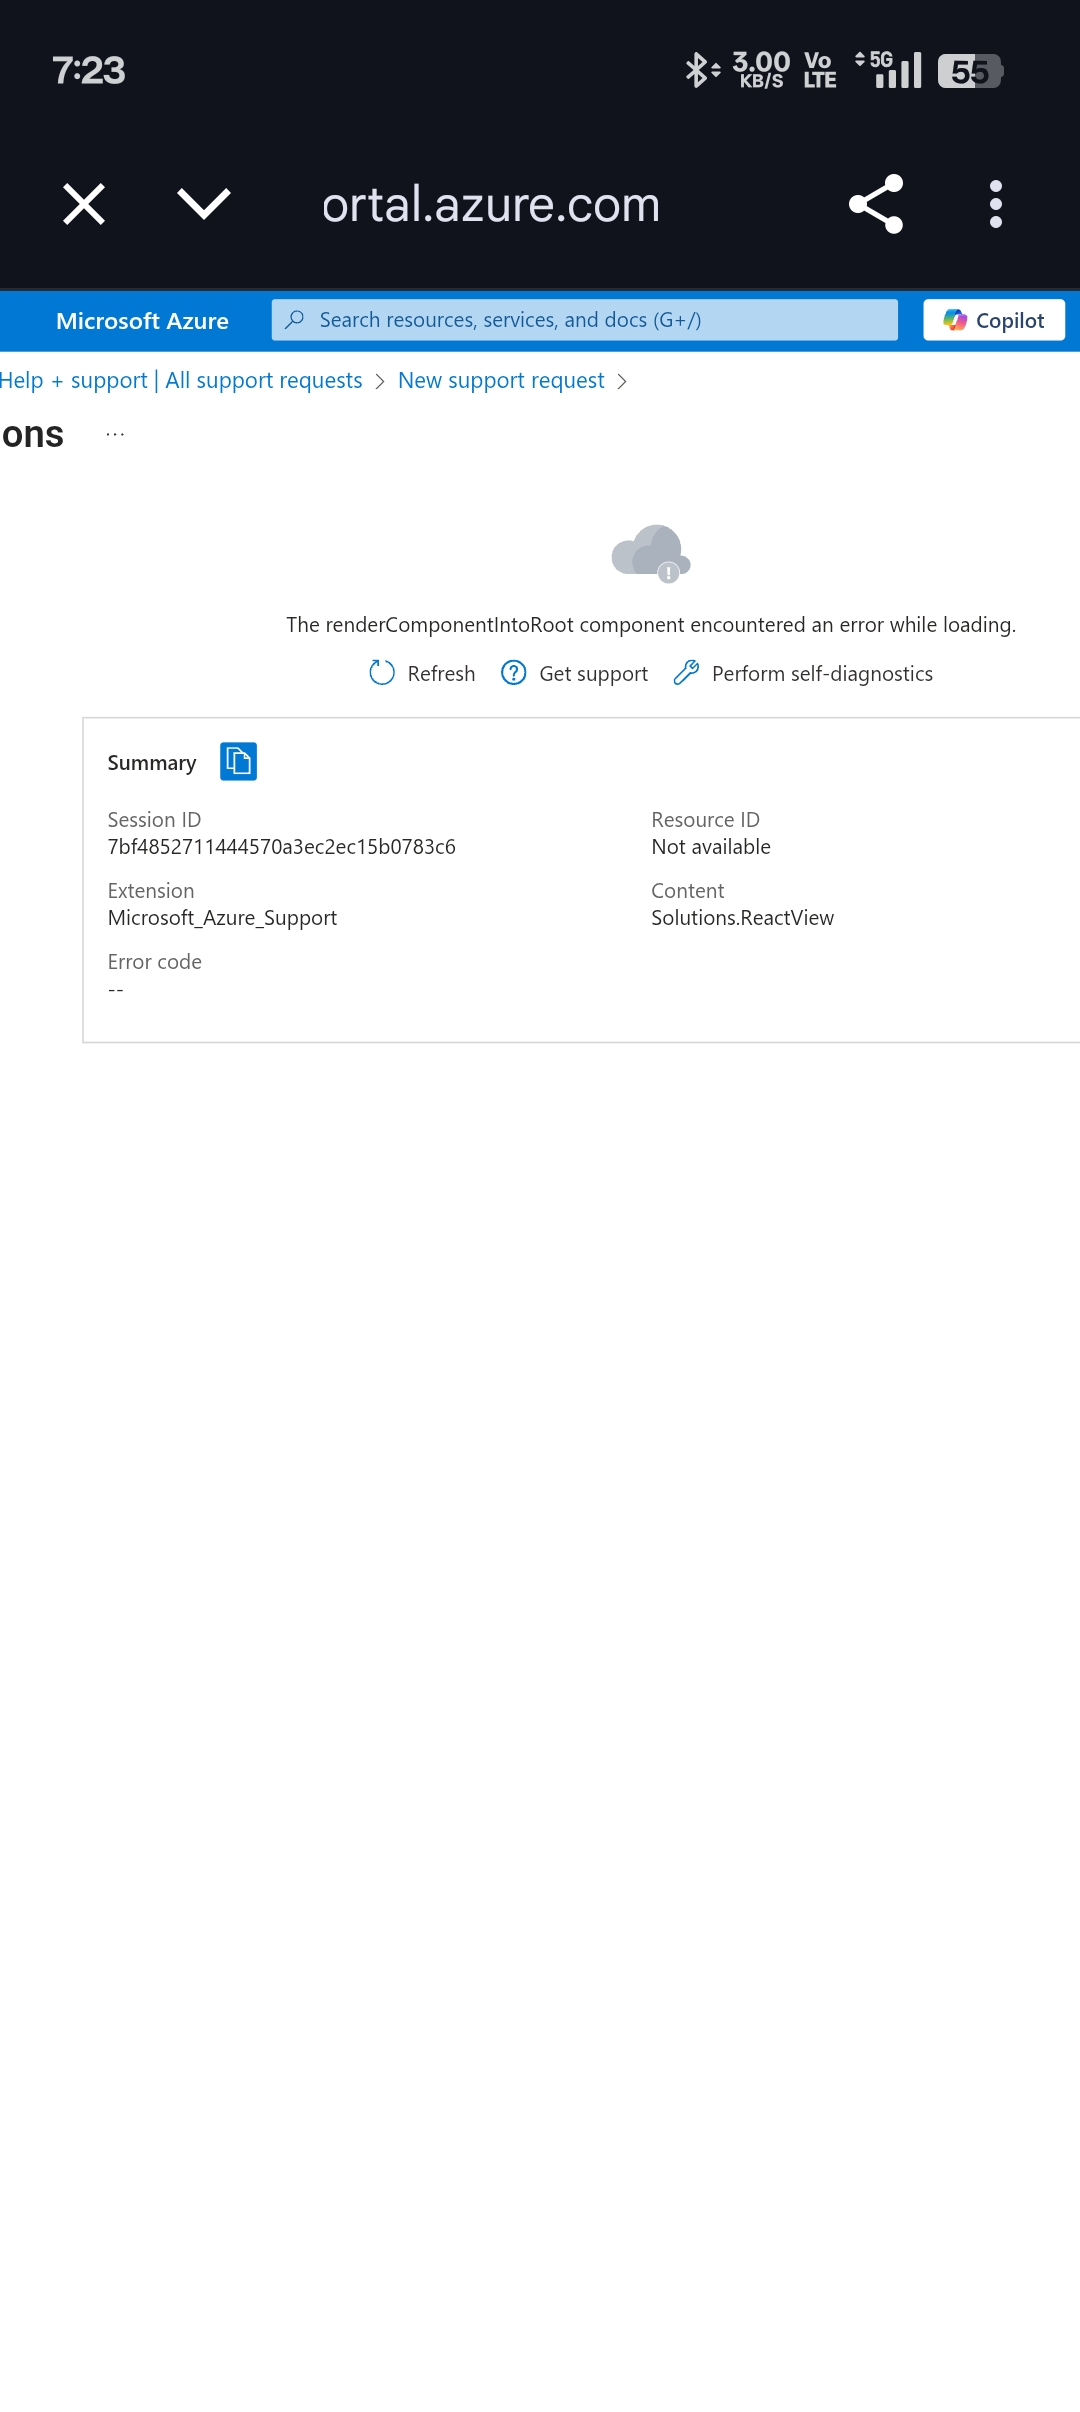Image resolution: width=1080 pixels, height=2412 pixels.
Task: Tap the 5G signal strength indicator
Action: pos(889,70)
